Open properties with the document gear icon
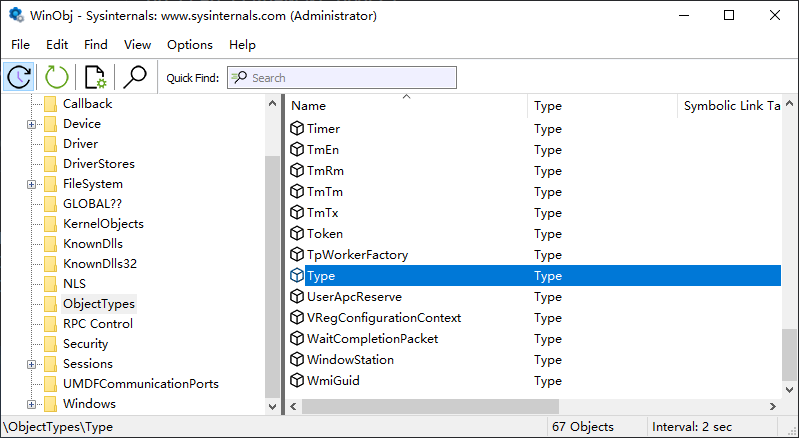 pos(95,77)
